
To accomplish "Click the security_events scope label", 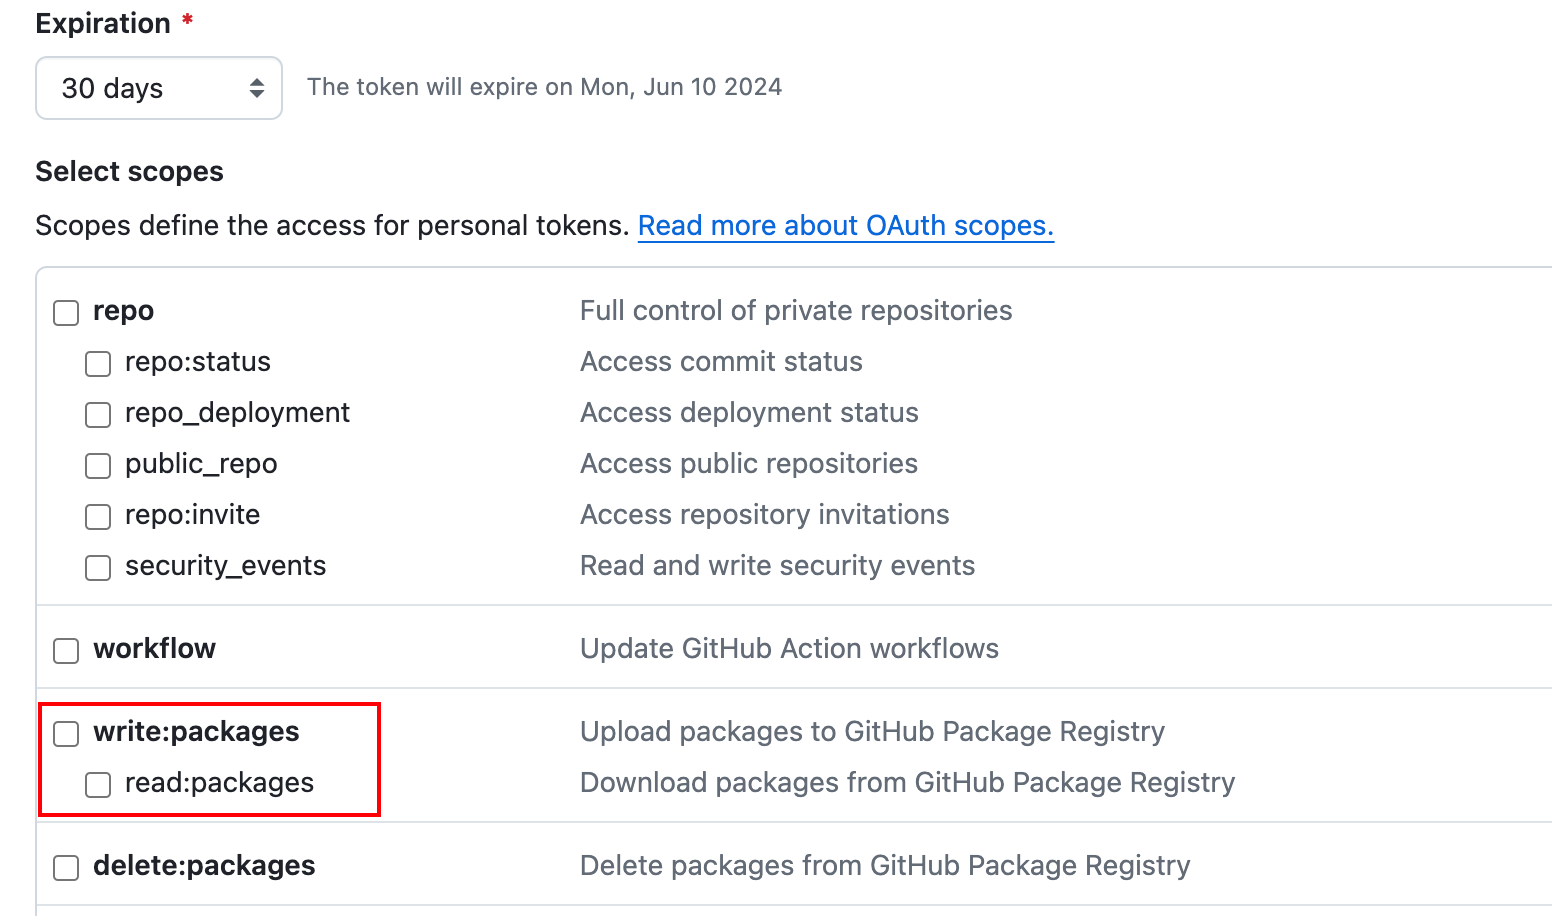I will pos(225,565).
